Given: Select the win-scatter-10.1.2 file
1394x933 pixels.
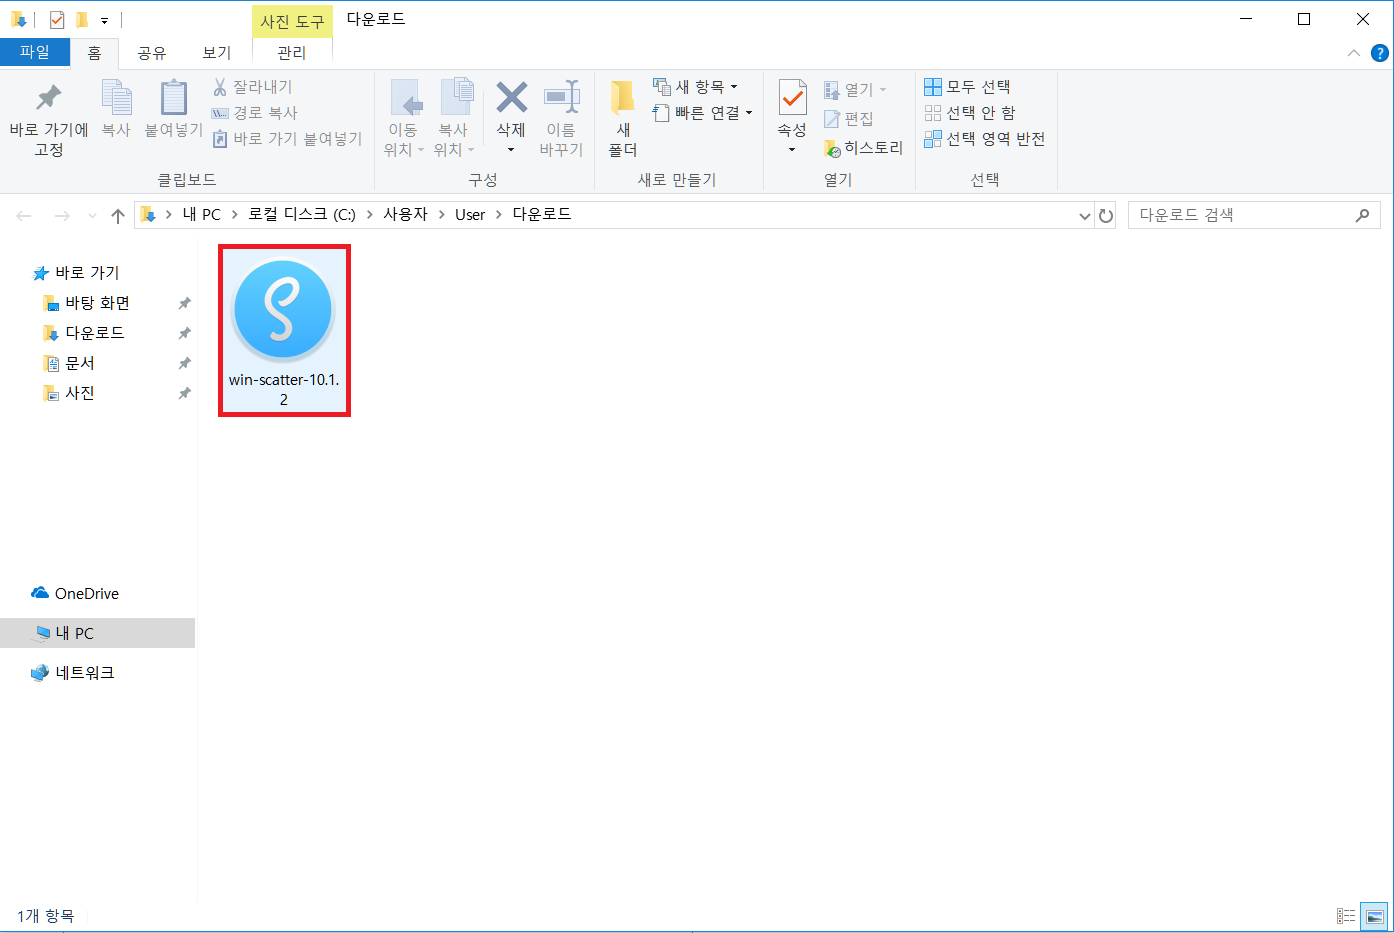Looking at the screenshot, I should point(284,331).
